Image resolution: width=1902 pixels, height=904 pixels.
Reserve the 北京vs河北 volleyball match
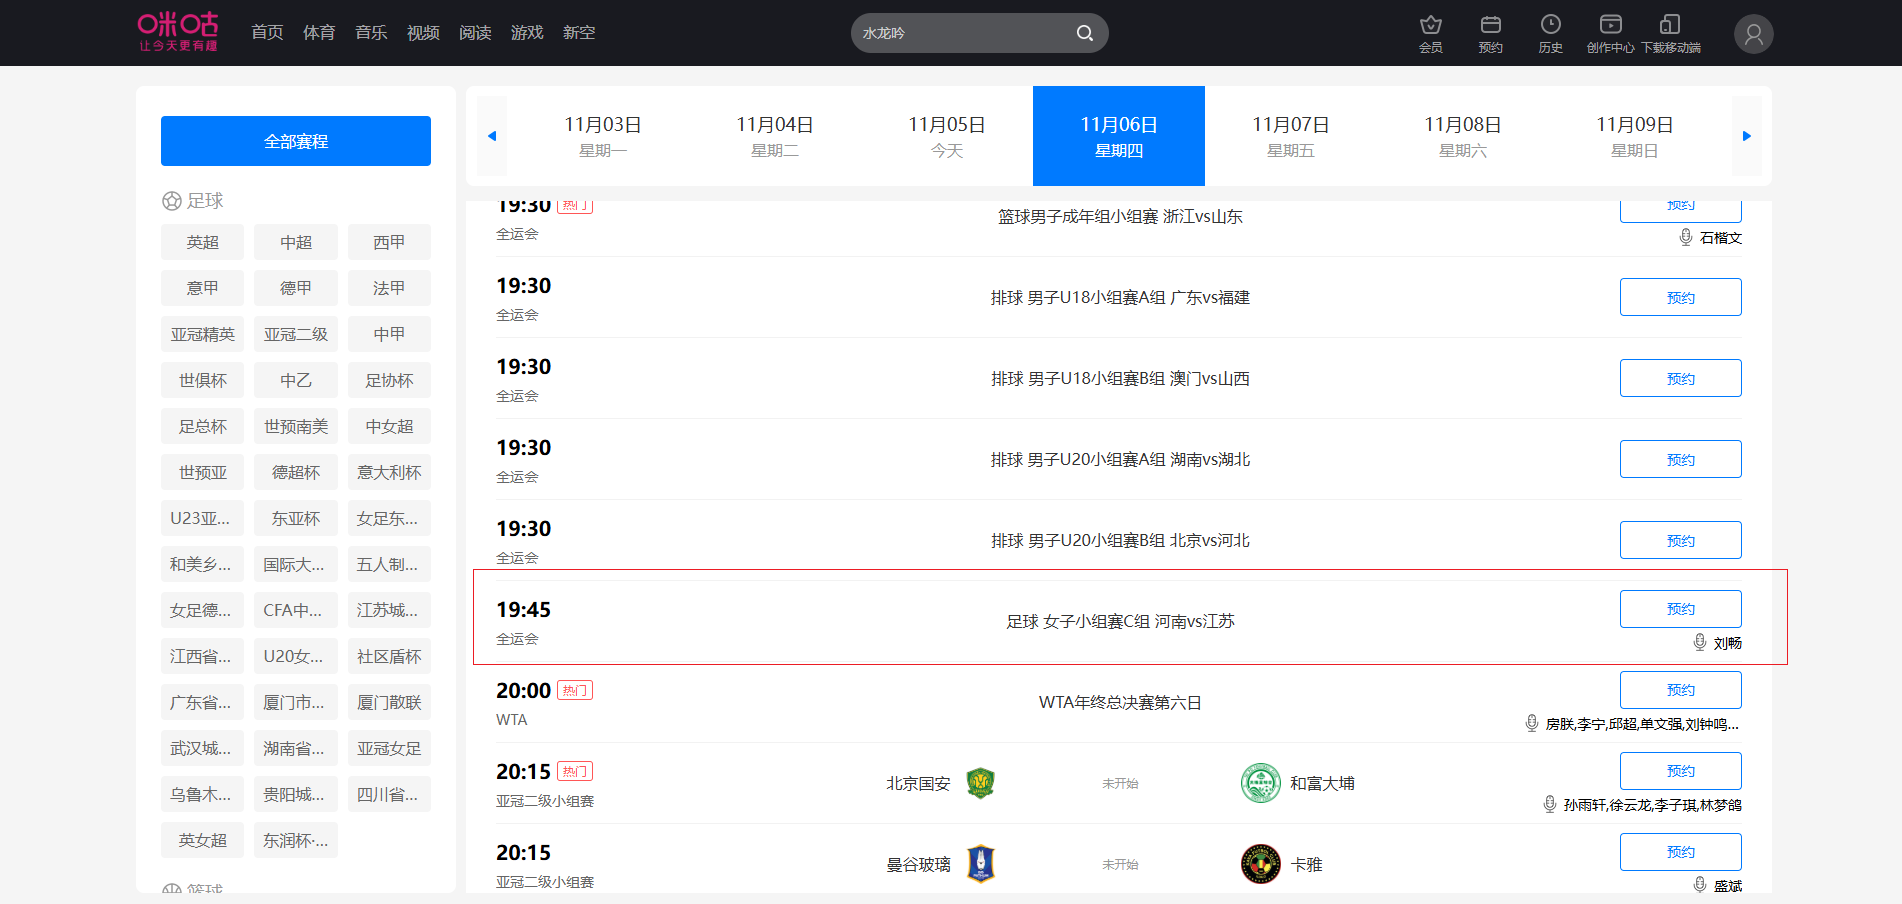pyautogui.click(x=1681, y=540)
